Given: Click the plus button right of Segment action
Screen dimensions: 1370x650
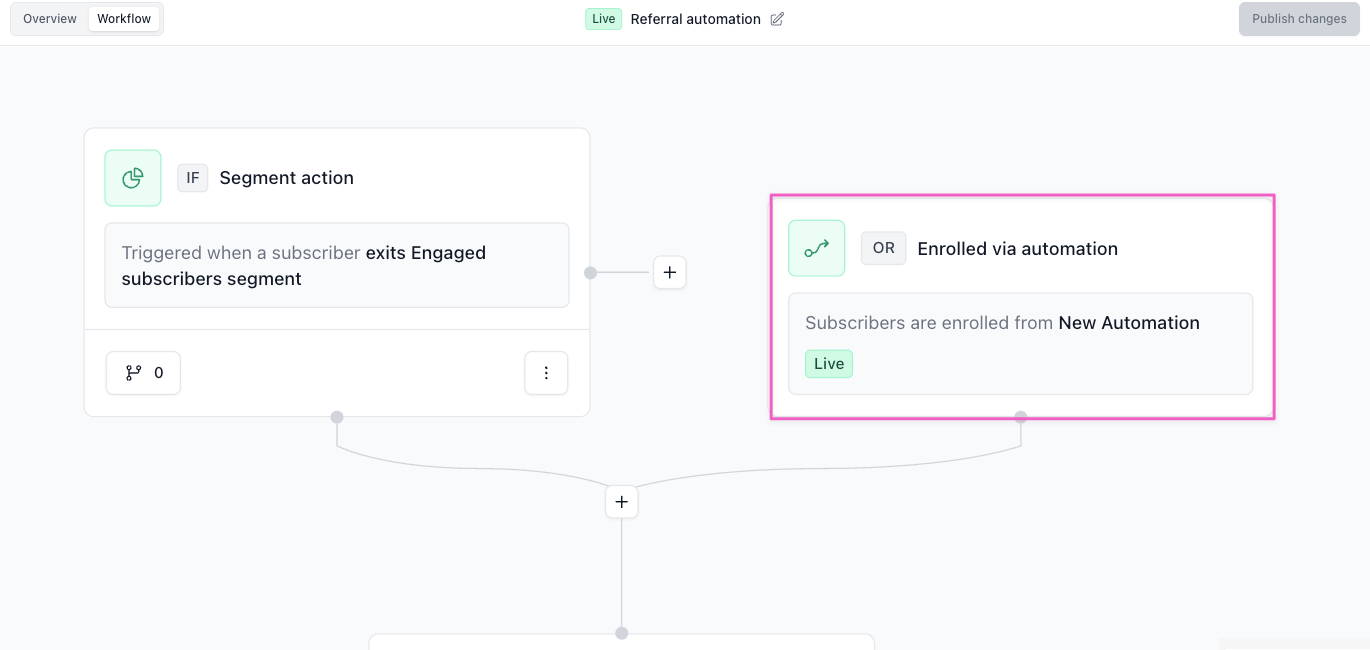Looking at the screenshot, I should (669, 272).
